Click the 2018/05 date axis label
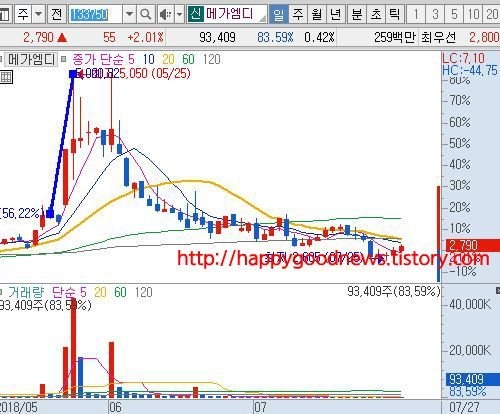This screenshot has height=414, width=500. 19,407
